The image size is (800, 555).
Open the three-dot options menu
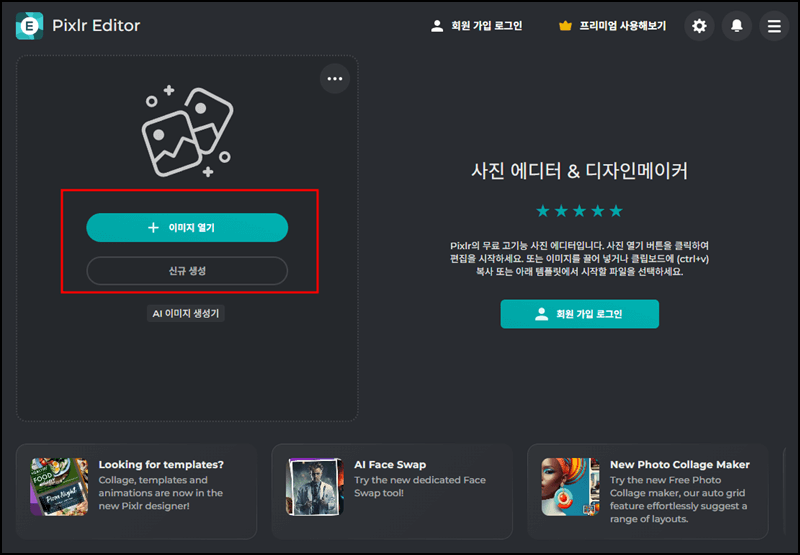pos(335,79)
